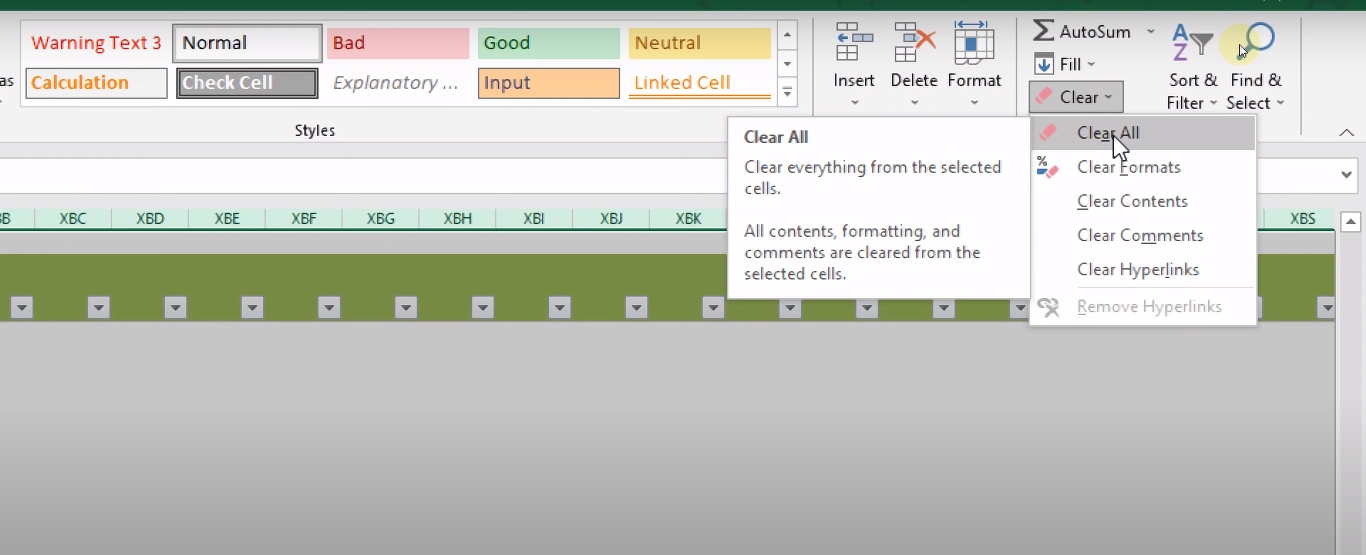Apply the Check Cell style
This screenshot has width=1366, height=555.
point(248,83)
